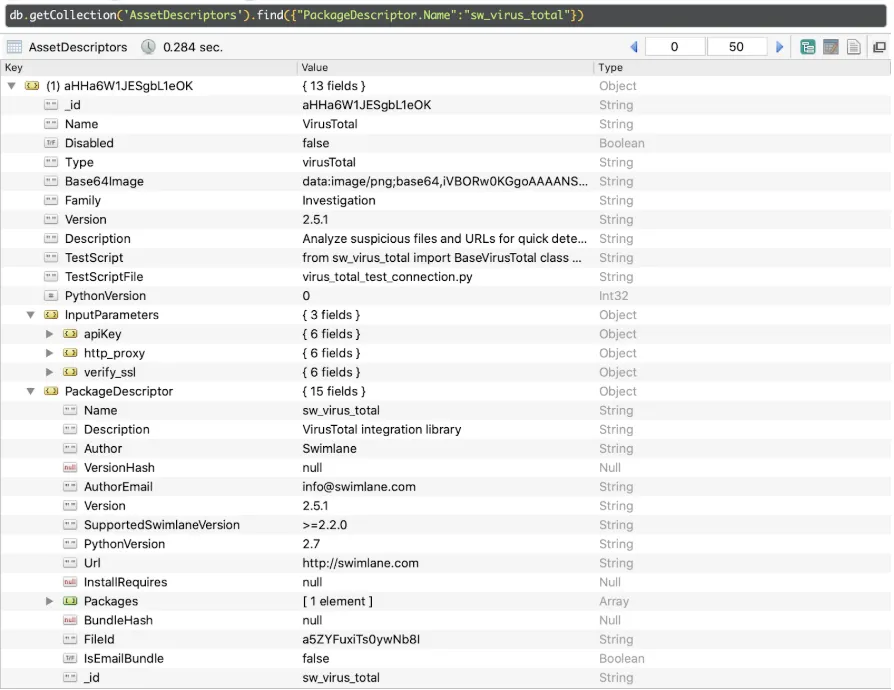This screenshot has width=894, height=690.
Task: Click the 0.284 sec. query time label
Action: 193,47
